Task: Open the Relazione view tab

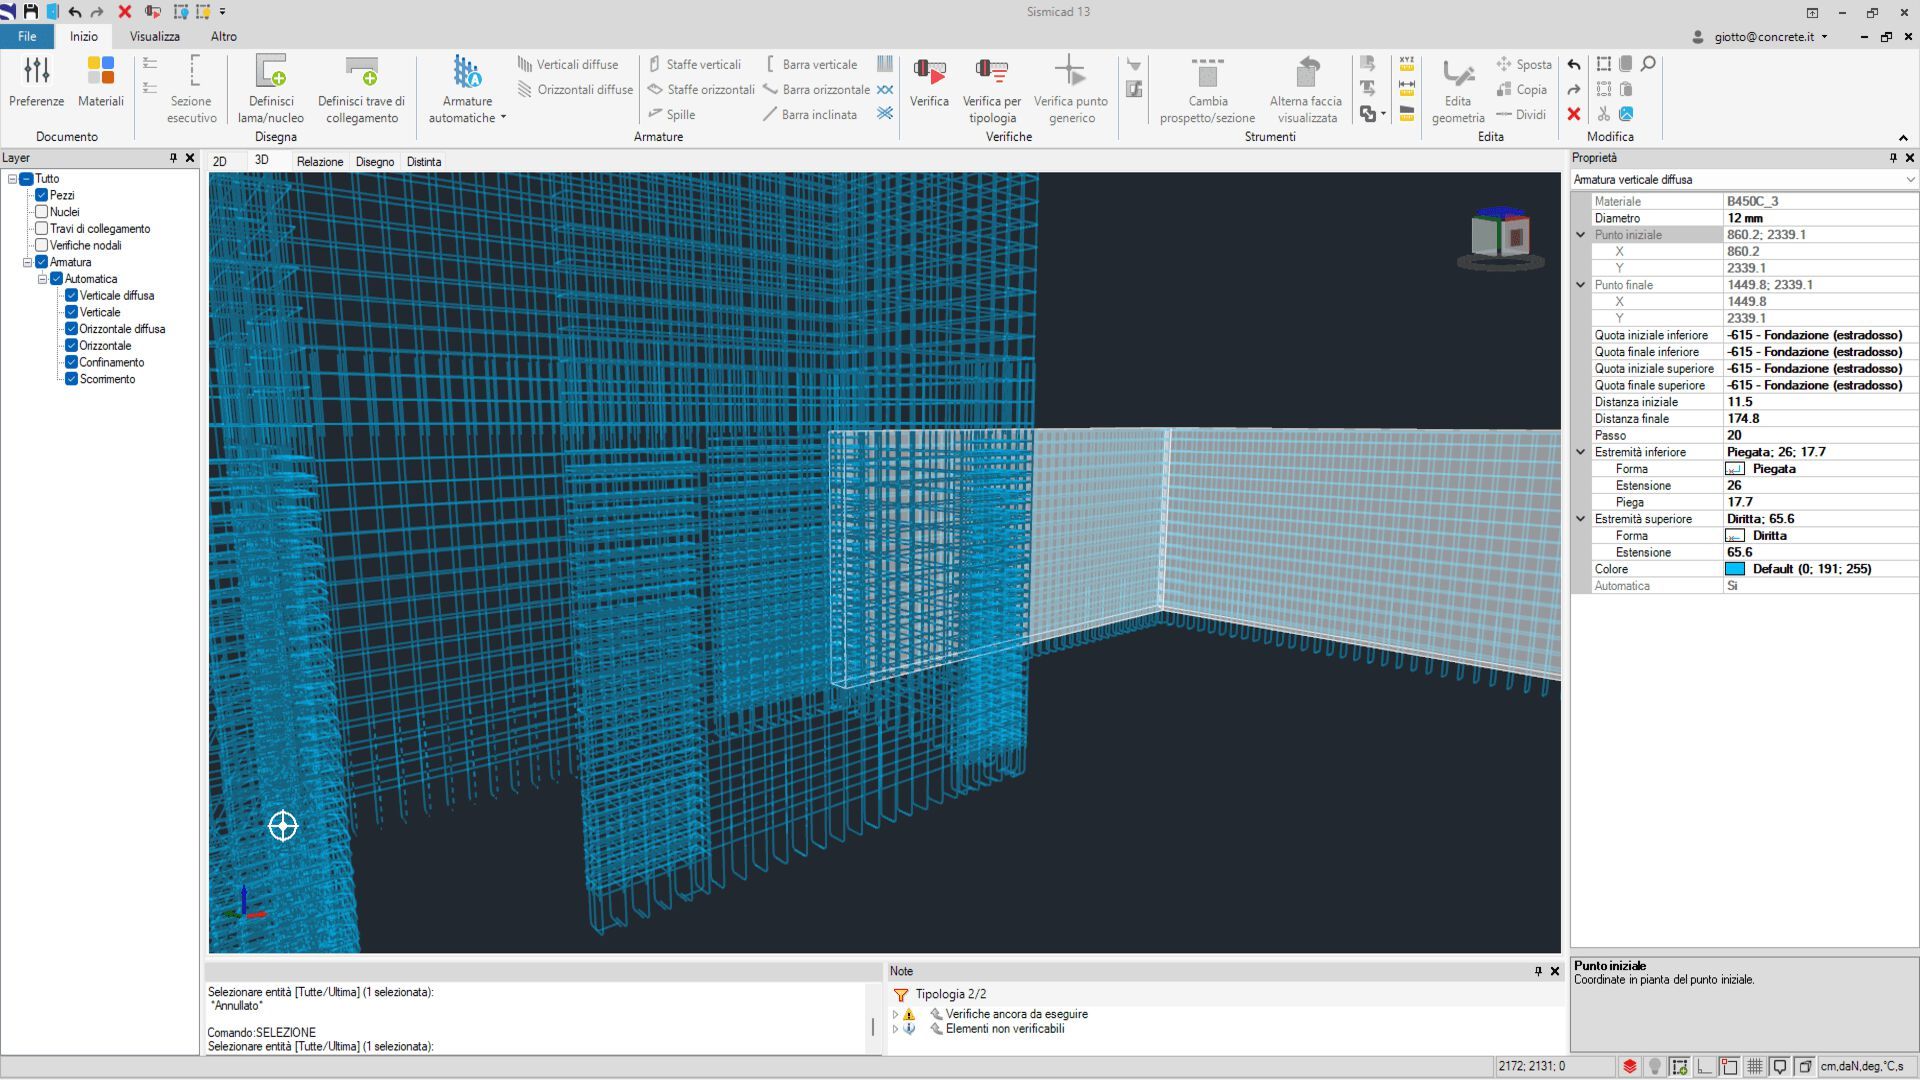Action: (x=319, y=162)
